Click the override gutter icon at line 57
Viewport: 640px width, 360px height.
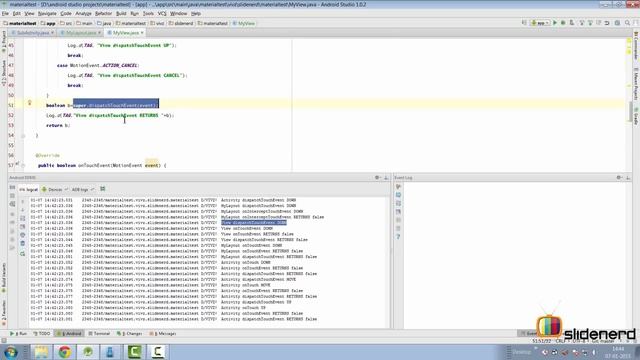(x=17, y=165)
